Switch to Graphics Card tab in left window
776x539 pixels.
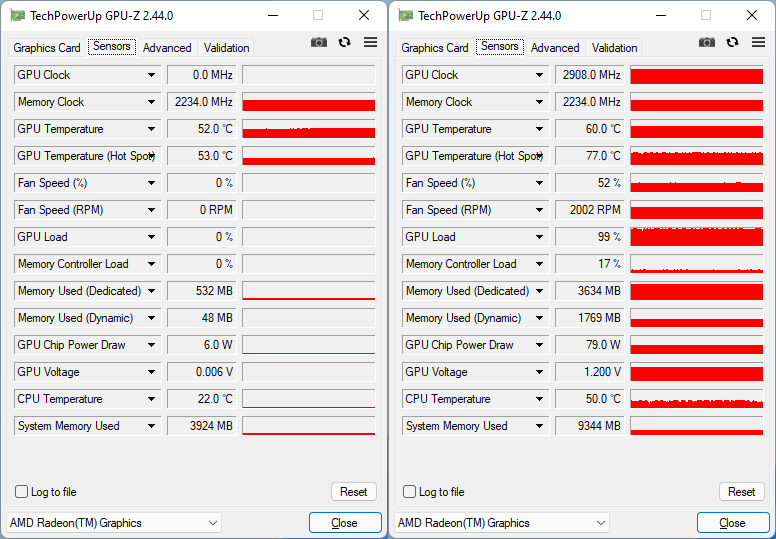[x=47, y=48]
